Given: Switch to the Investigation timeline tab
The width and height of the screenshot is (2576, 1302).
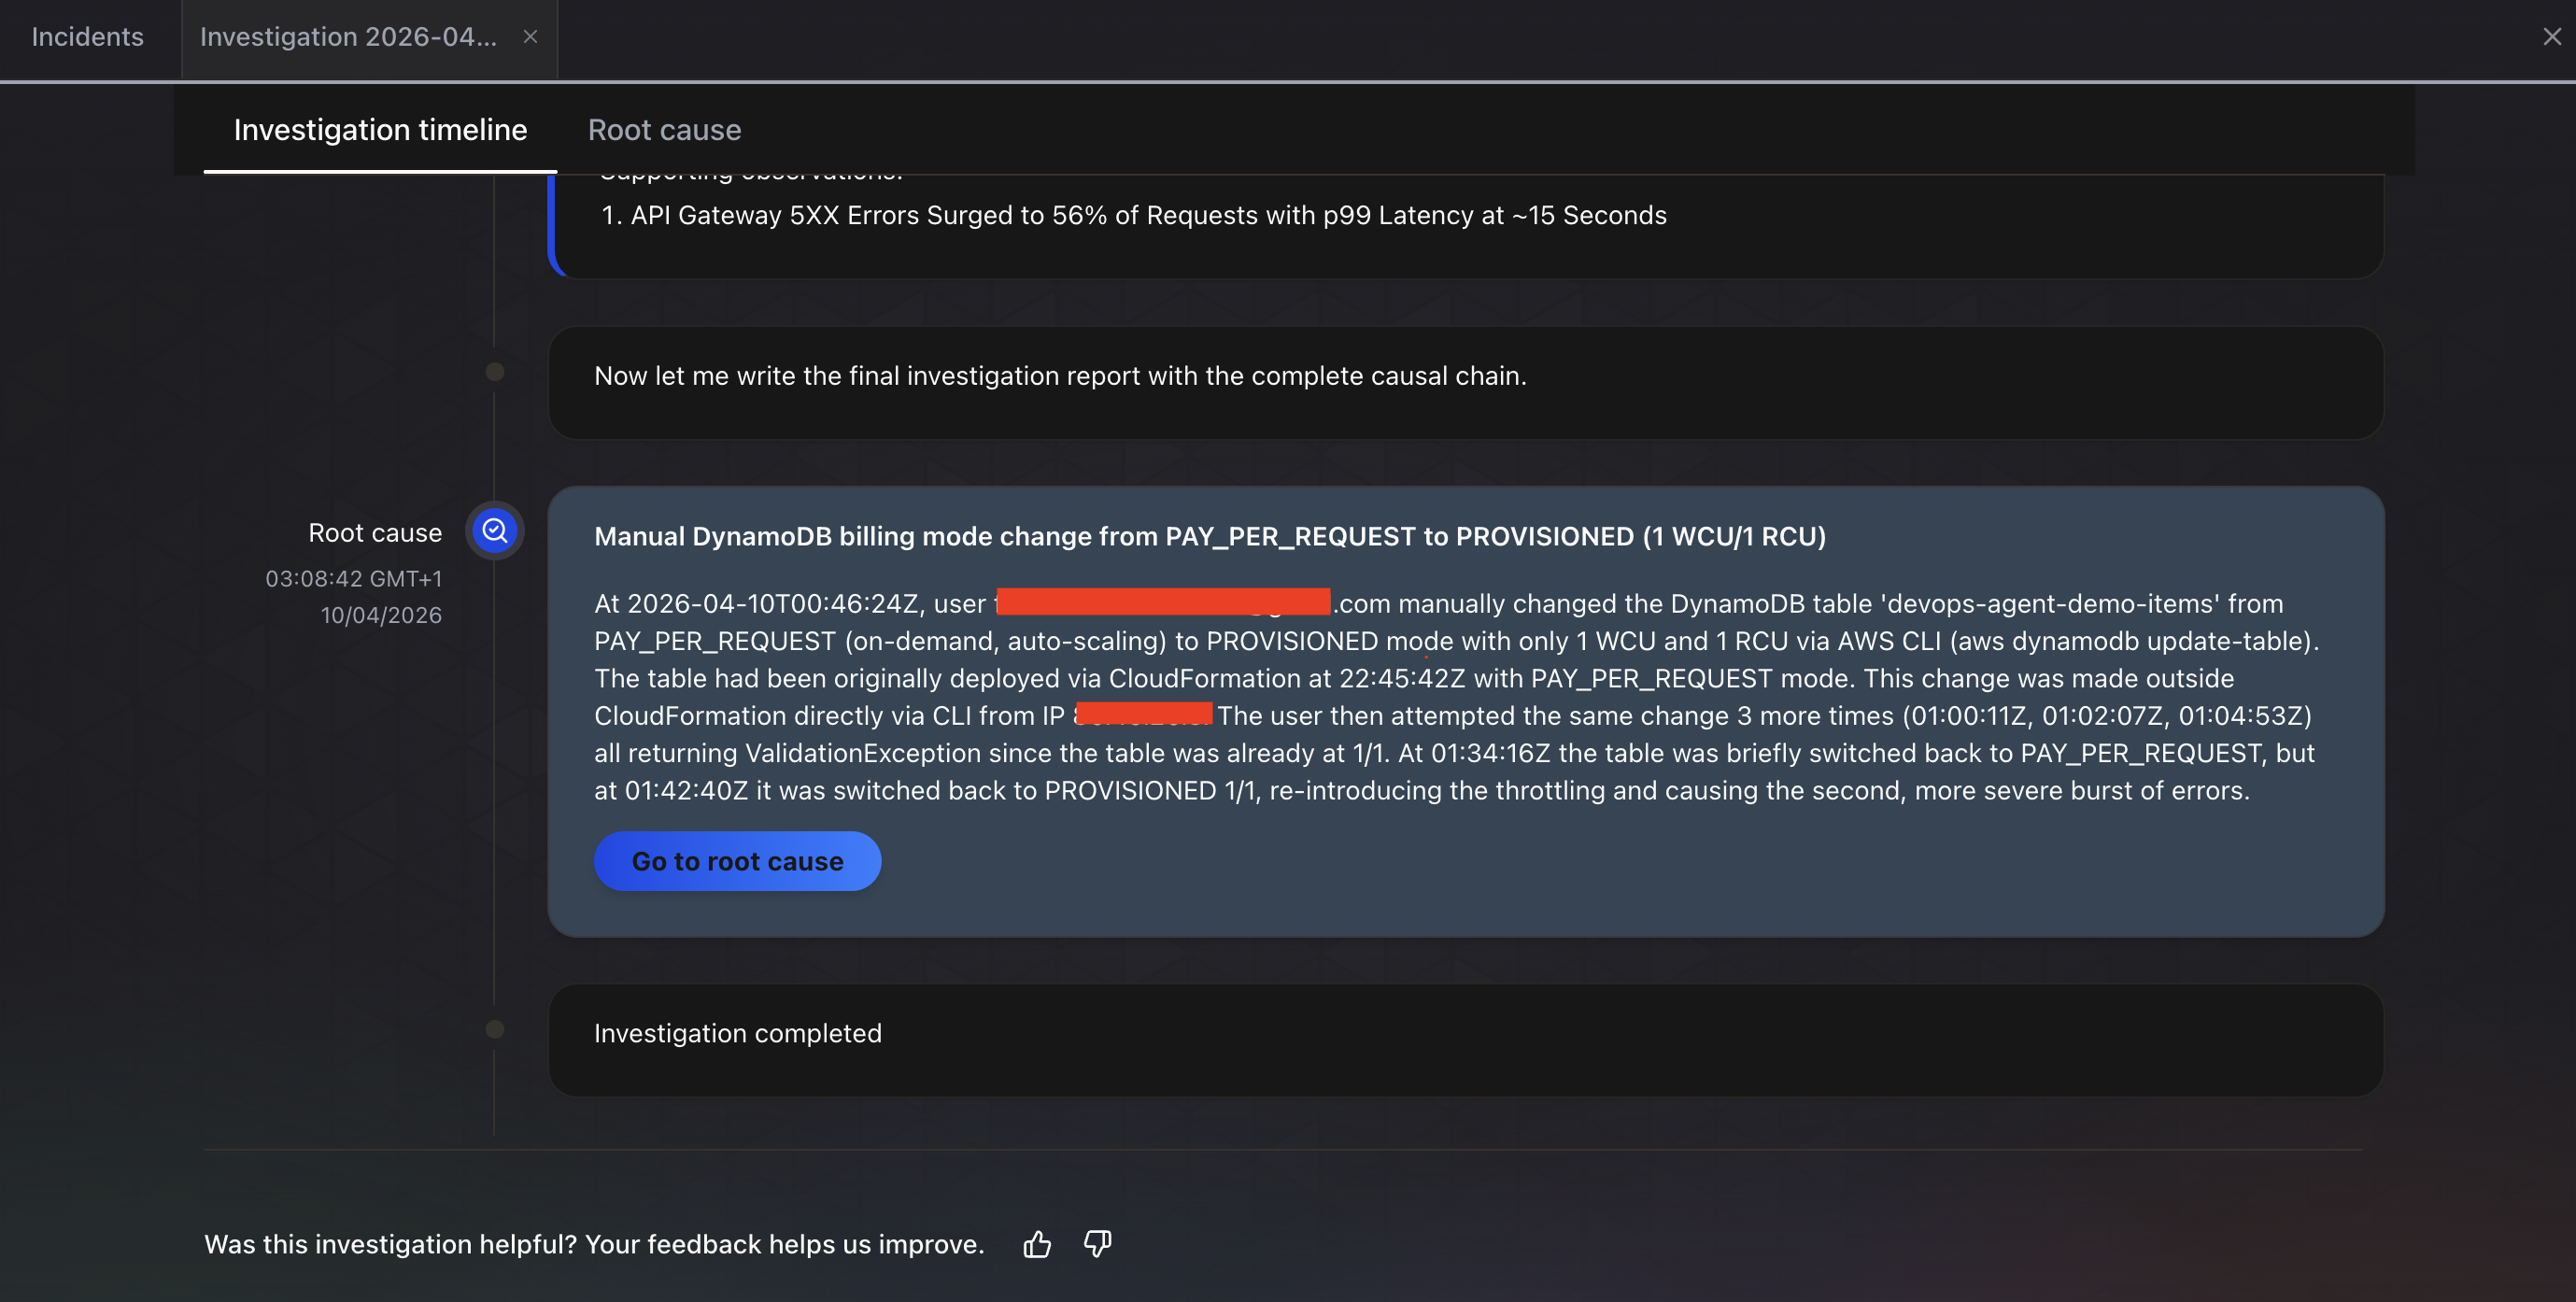Looking at the screenshot, I should [380, 129].
